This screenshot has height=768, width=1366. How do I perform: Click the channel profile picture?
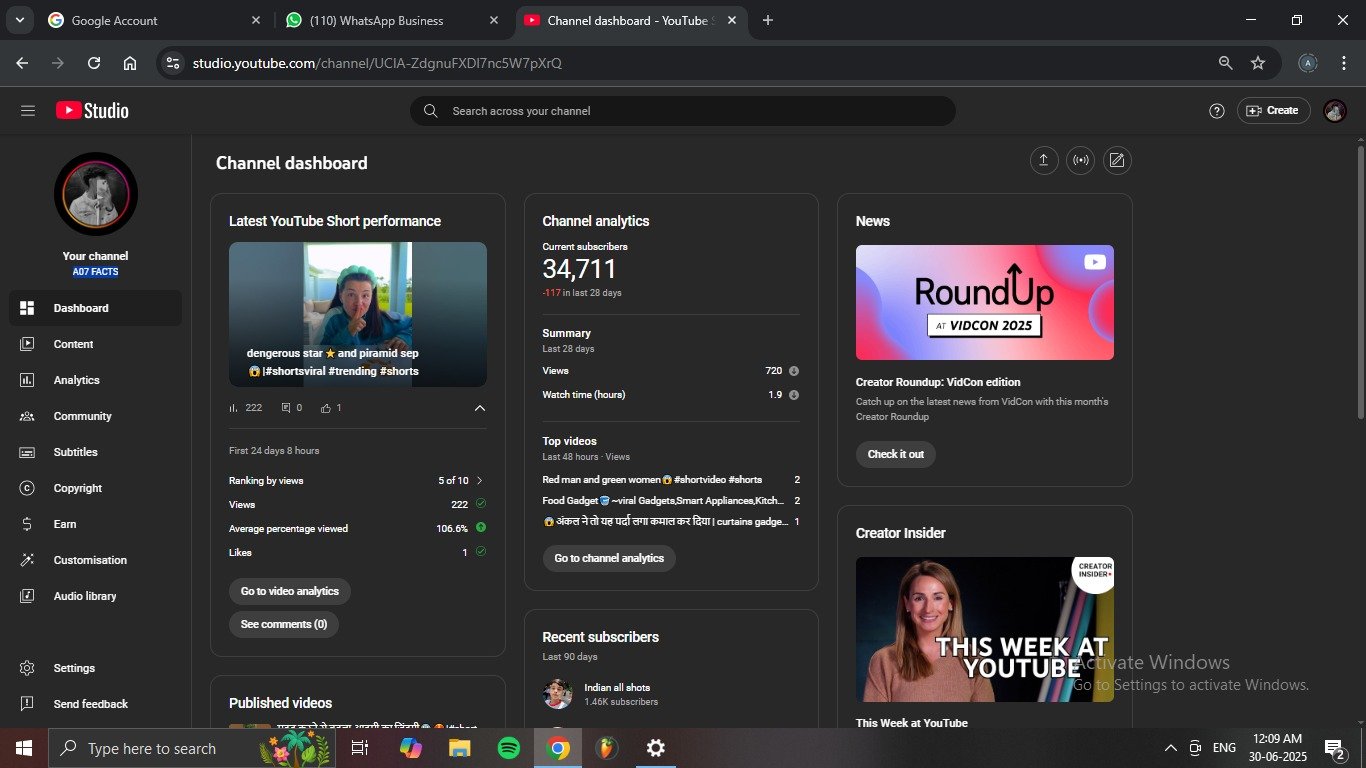96,194
